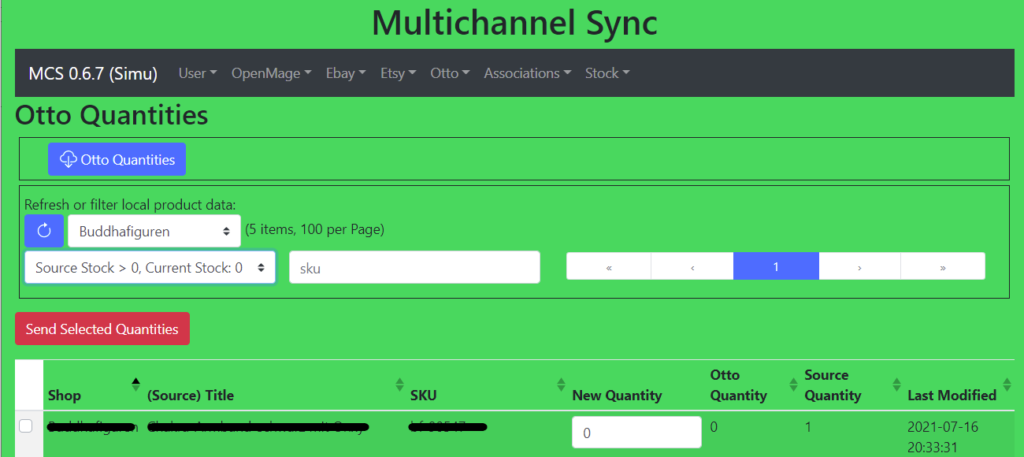1024x457 pixels.
Task: Download Otto Quantities from the cloud
Action: click(x=117, y=159)
